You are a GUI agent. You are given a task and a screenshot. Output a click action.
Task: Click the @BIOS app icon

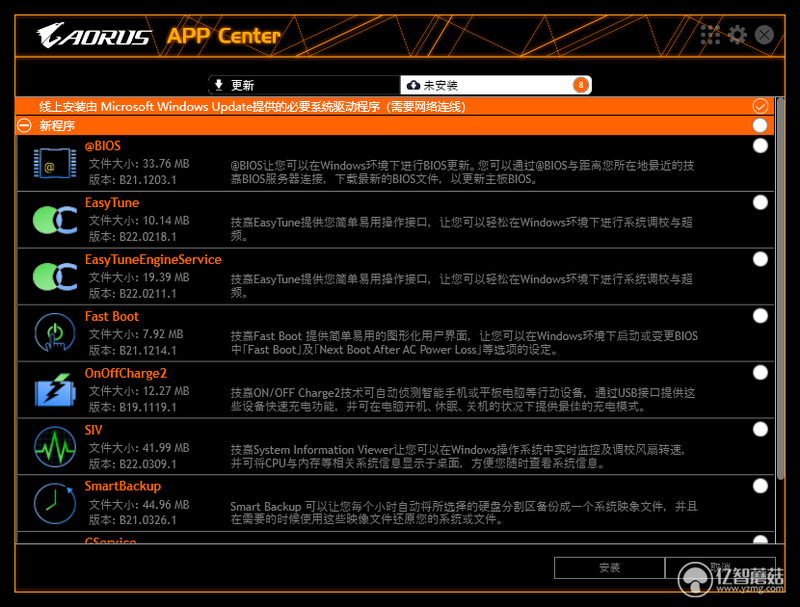pos(55,163)
